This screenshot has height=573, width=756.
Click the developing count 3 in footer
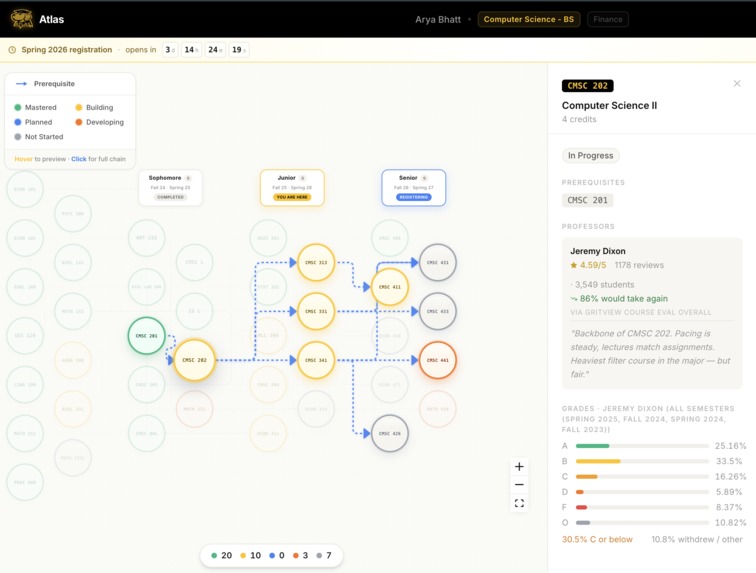300,555
